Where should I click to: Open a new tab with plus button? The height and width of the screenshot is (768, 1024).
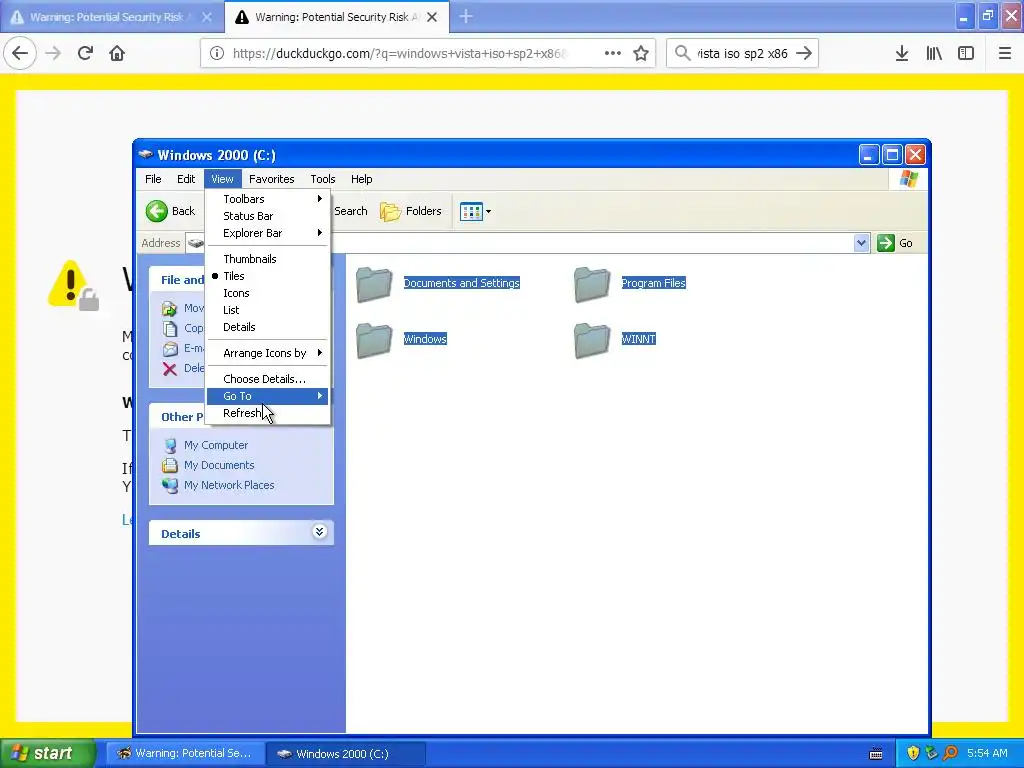(466, 16)
